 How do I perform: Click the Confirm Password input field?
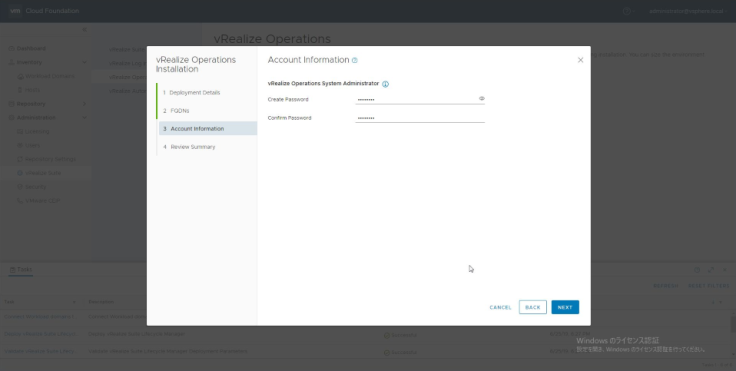(x=420, y=118)
